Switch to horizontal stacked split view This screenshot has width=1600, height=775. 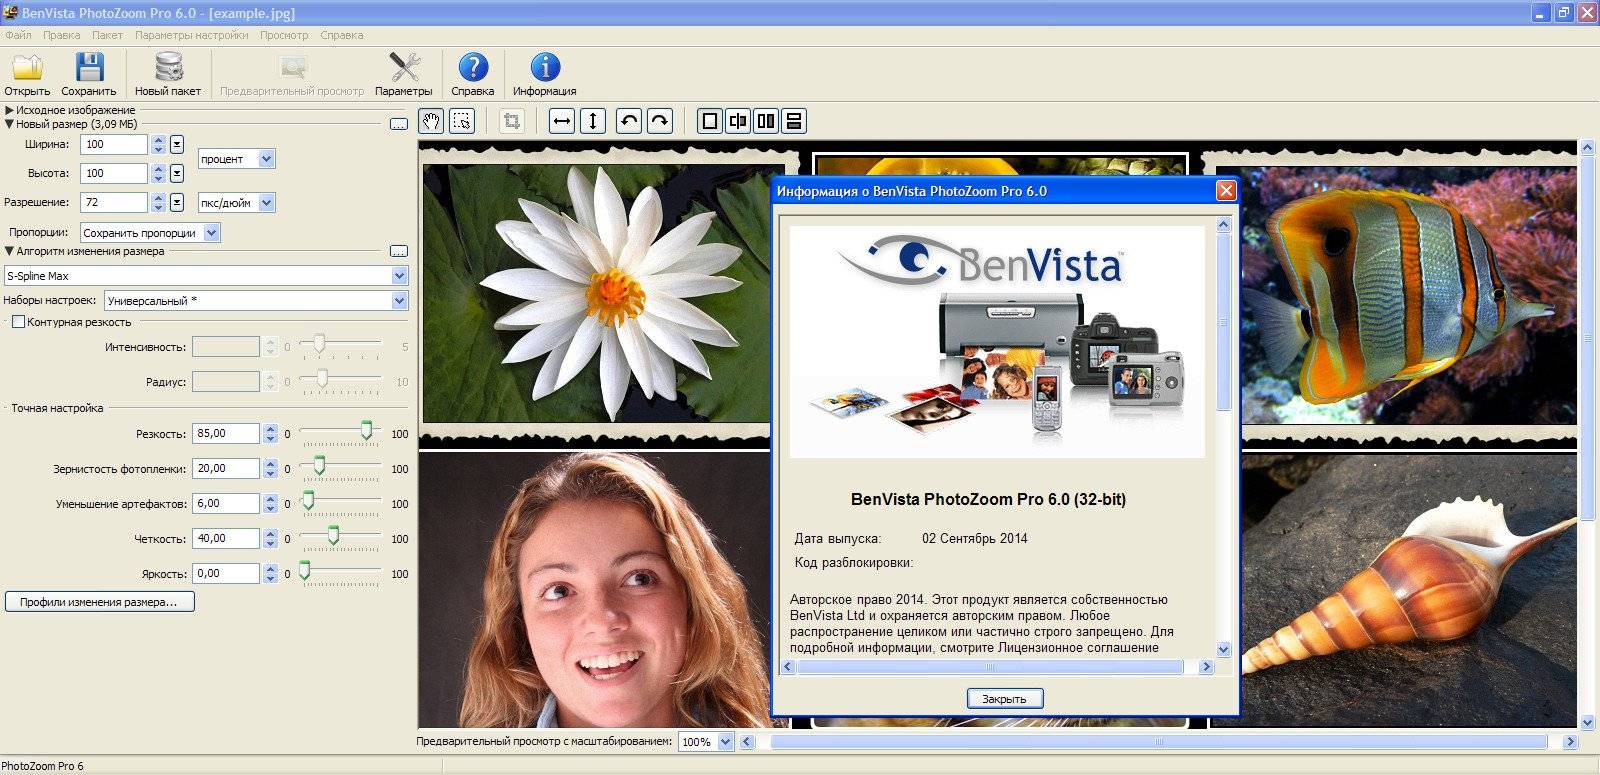tap(794, 121)
